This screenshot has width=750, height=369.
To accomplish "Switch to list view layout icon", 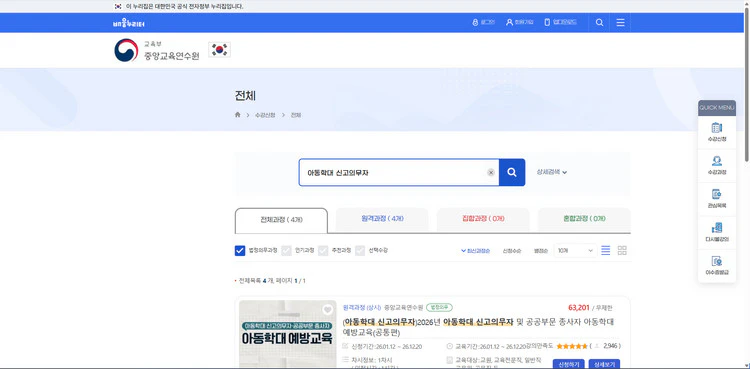I will coord(606,250).
